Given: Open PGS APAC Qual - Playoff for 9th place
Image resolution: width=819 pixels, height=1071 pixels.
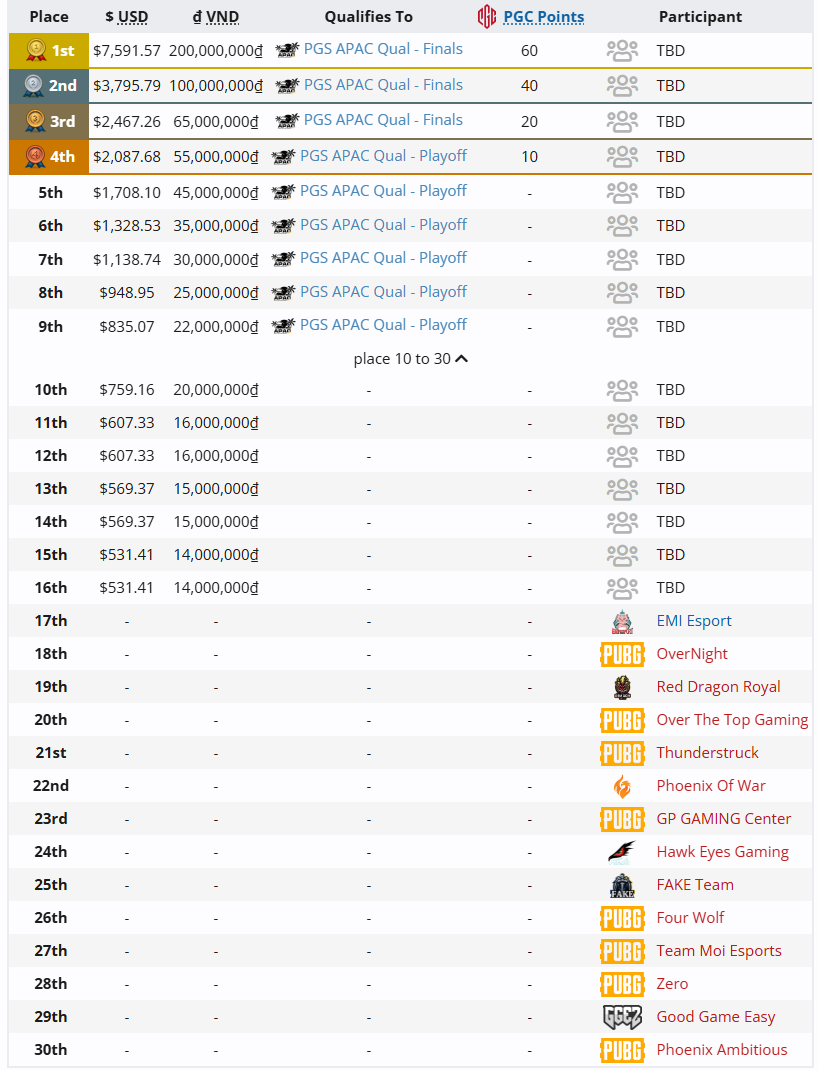Looking at the screenshot, I should (383, 324).
